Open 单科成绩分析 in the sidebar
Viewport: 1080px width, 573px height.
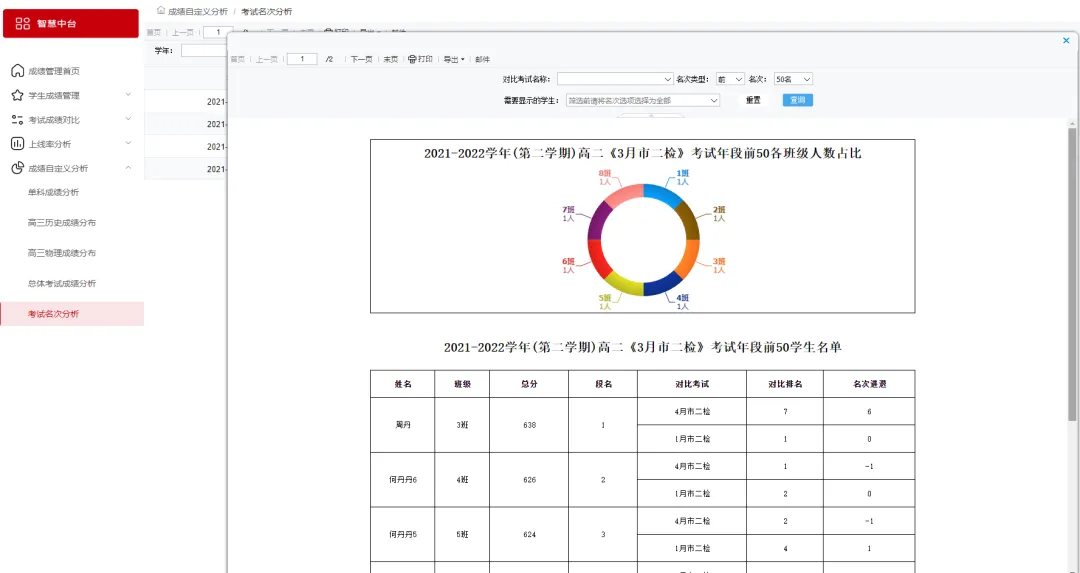[53, 192]
